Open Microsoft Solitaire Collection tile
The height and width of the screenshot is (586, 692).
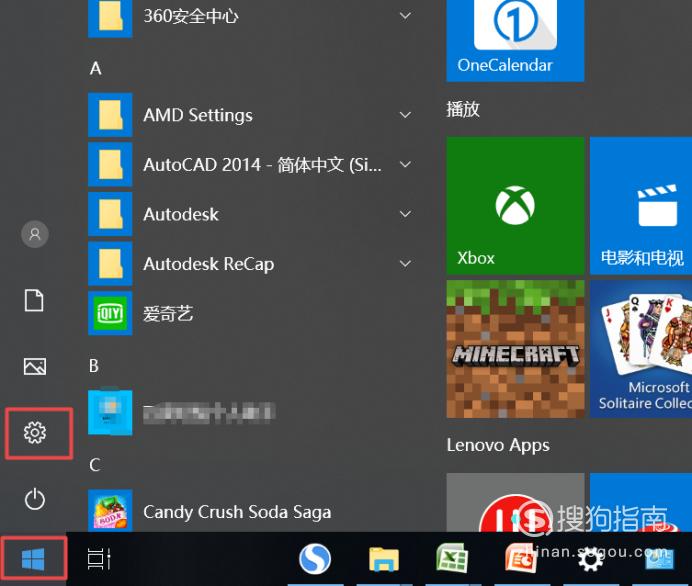pyautogui.click(x=641, y=349)
